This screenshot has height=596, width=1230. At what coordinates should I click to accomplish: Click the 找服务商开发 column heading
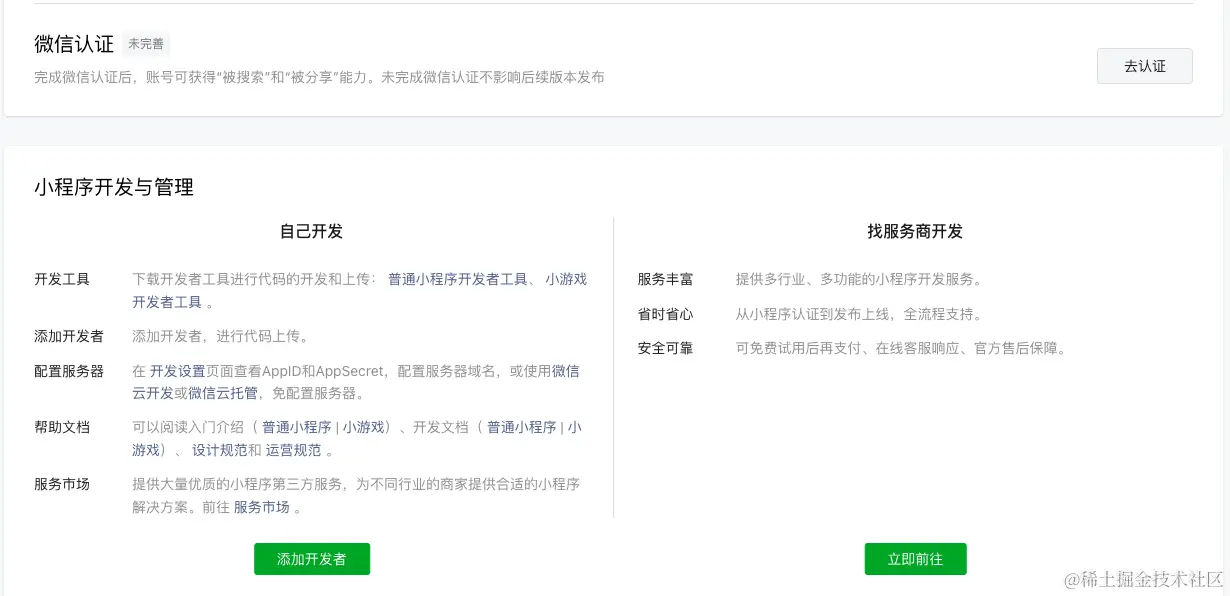click(x=915, y=231)
